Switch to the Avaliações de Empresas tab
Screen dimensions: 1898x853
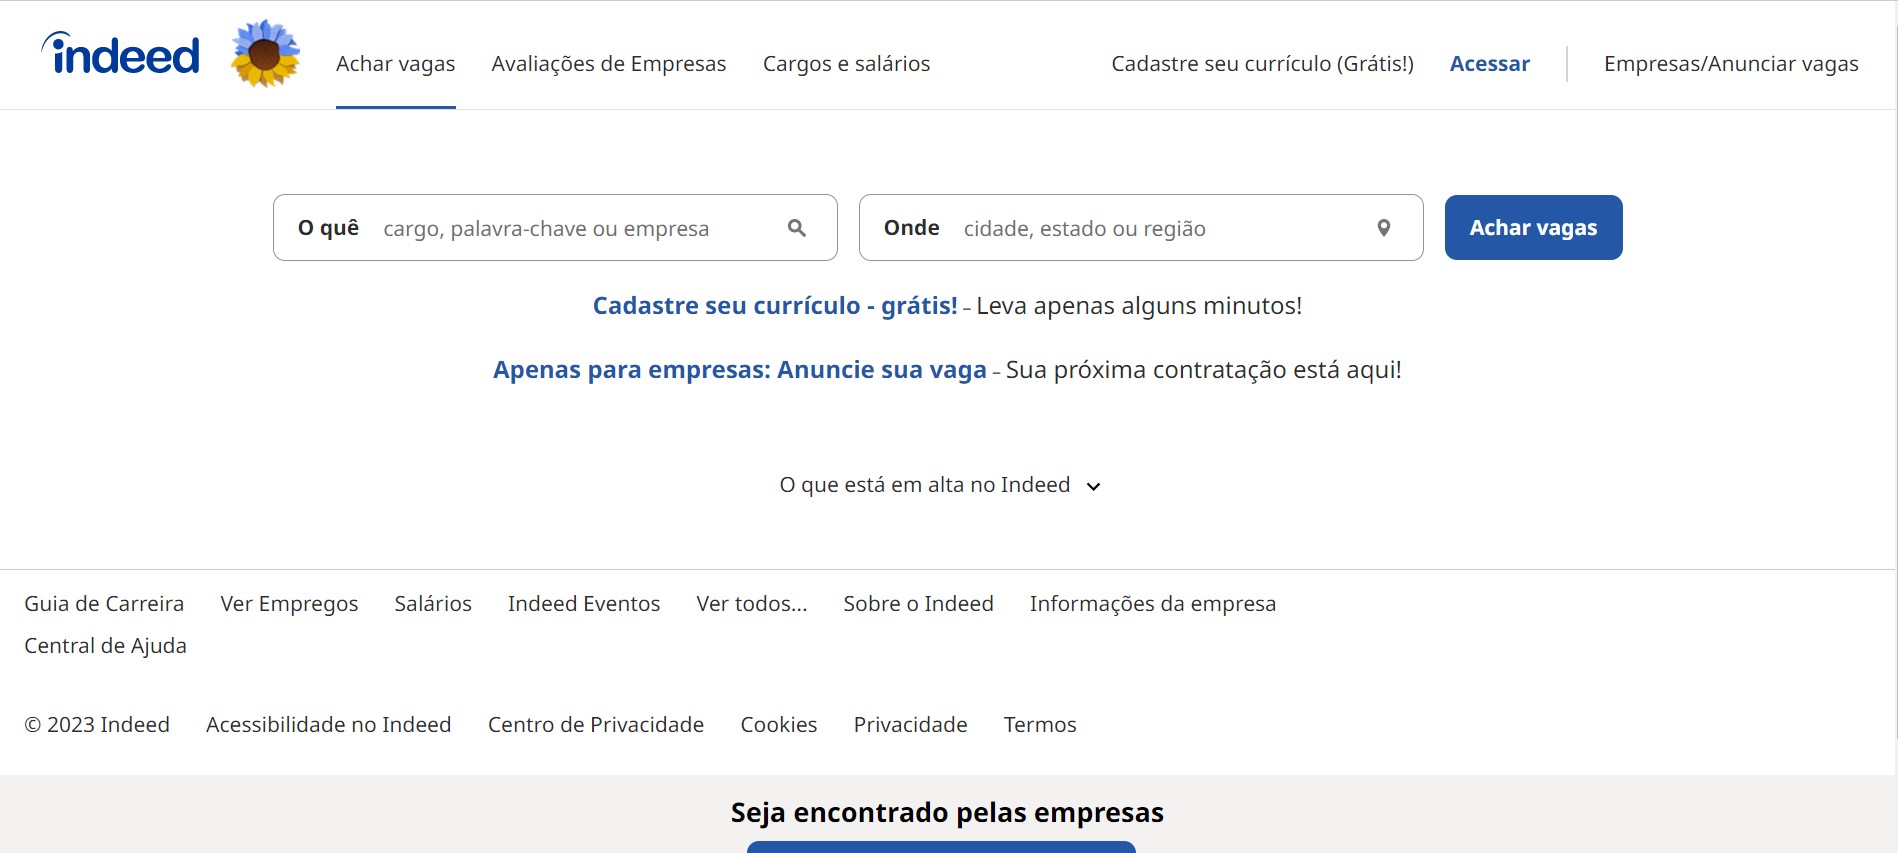608,63
